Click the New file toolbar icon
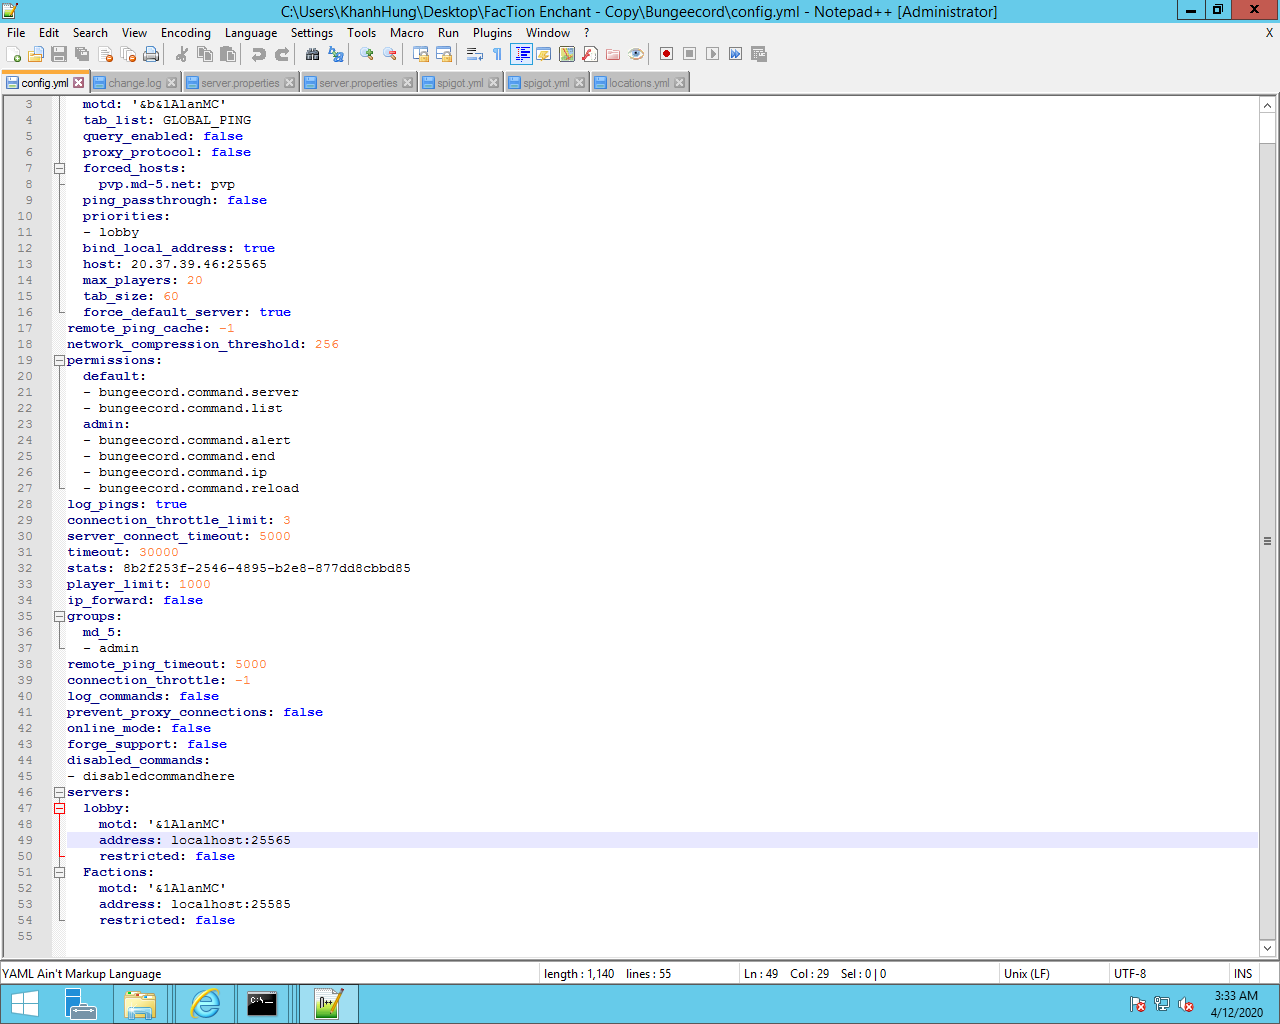The width and height of the screenshot is (1280, 1024). point(13,54)
